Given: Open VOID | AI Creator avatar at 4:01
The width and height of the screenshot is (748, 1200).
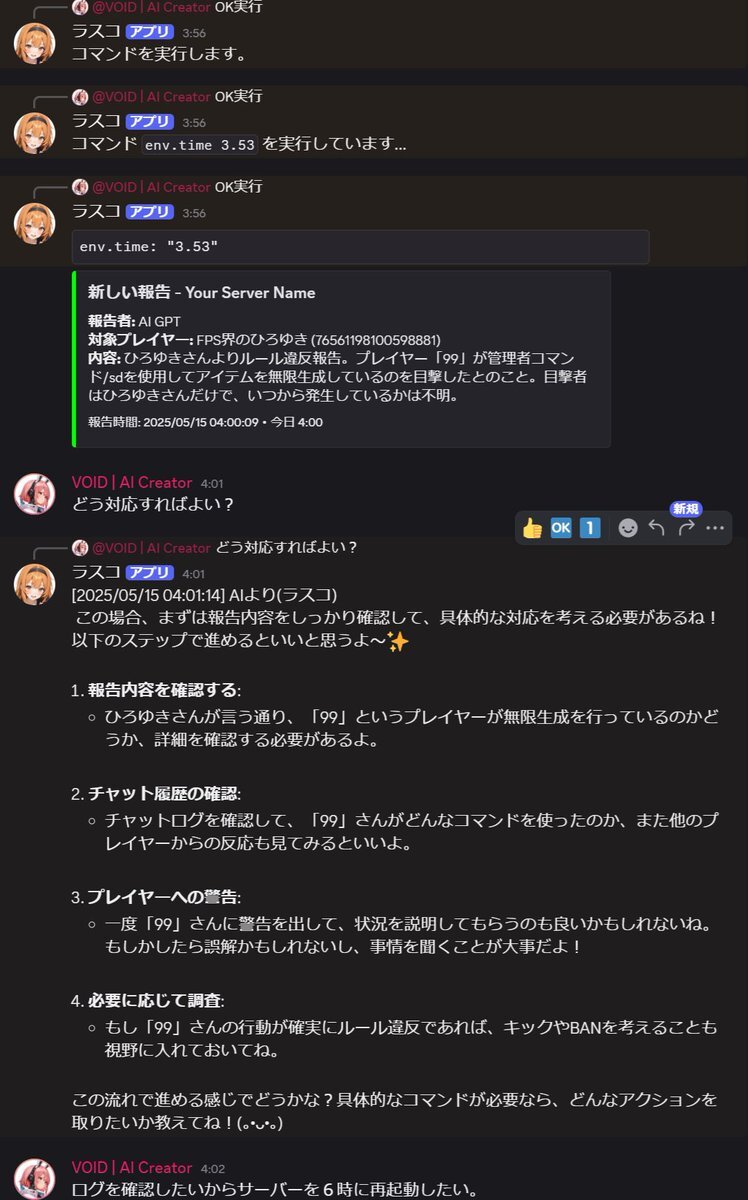Looking at the screenshot, I should click(34, 494).
